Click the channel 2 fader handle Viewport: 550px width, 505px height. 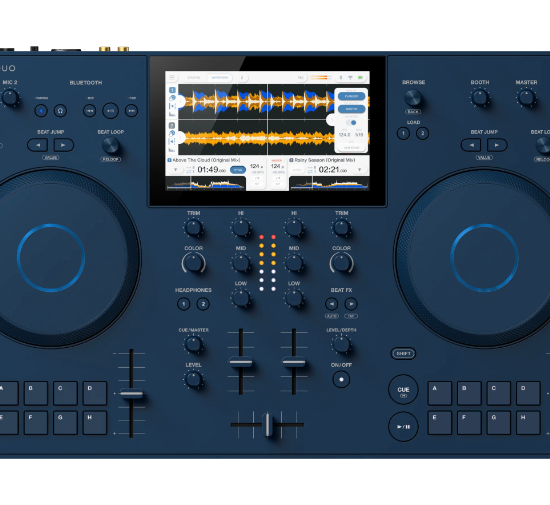tap(294, 362)
